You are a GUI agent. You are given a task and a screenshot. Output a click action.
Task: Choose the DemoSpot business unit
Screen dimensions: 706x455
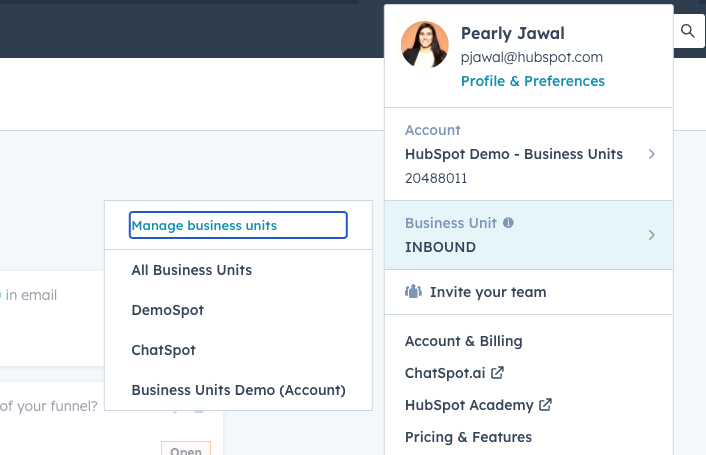[x=167, y=310]
